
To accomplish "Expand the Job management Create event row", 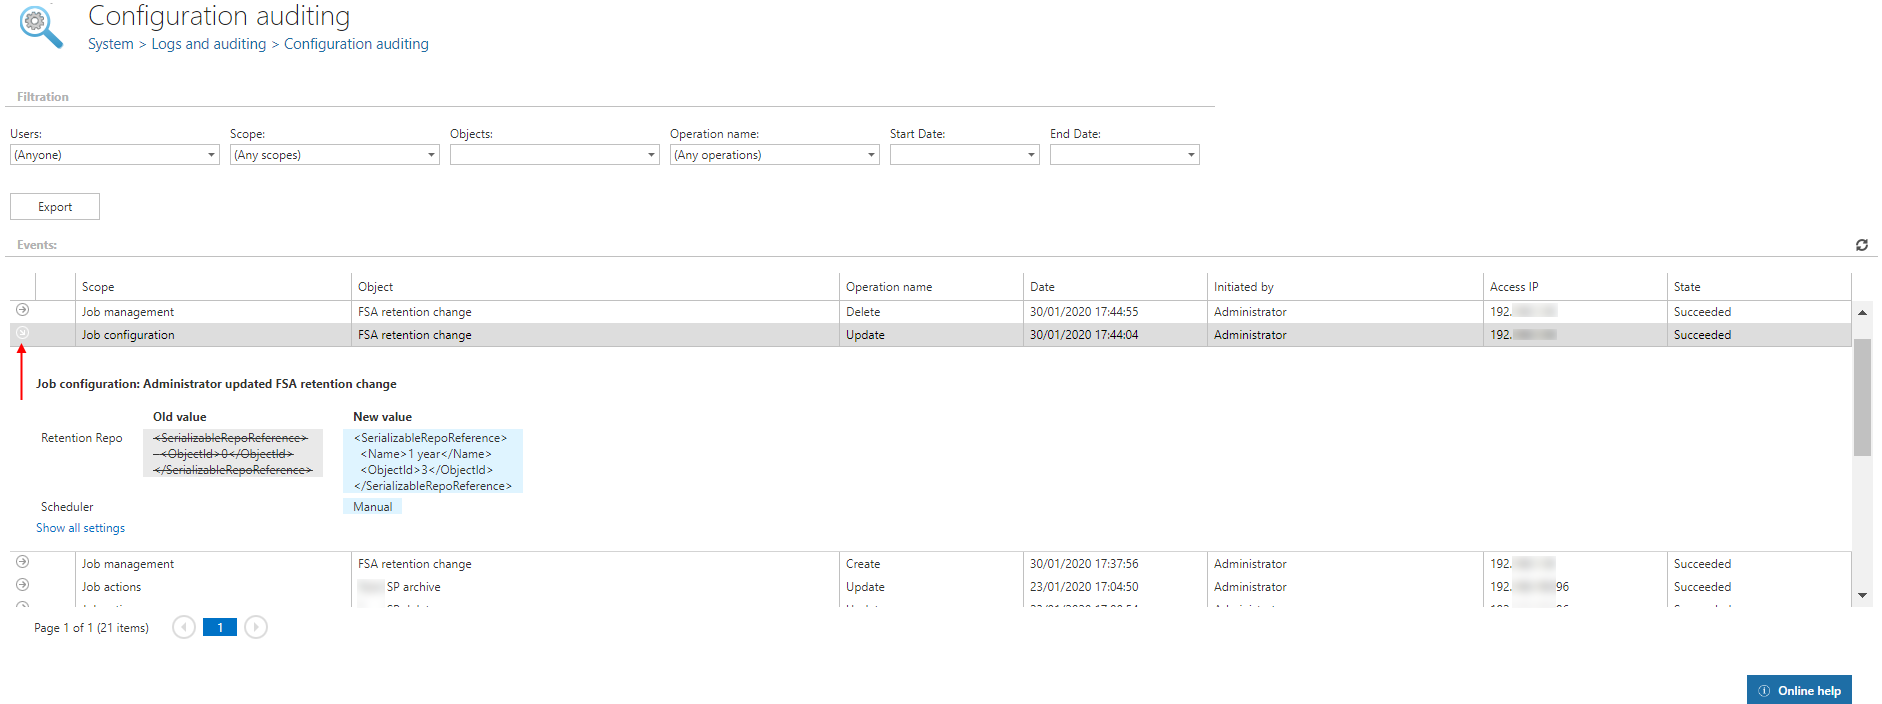I will pos(23,562).
